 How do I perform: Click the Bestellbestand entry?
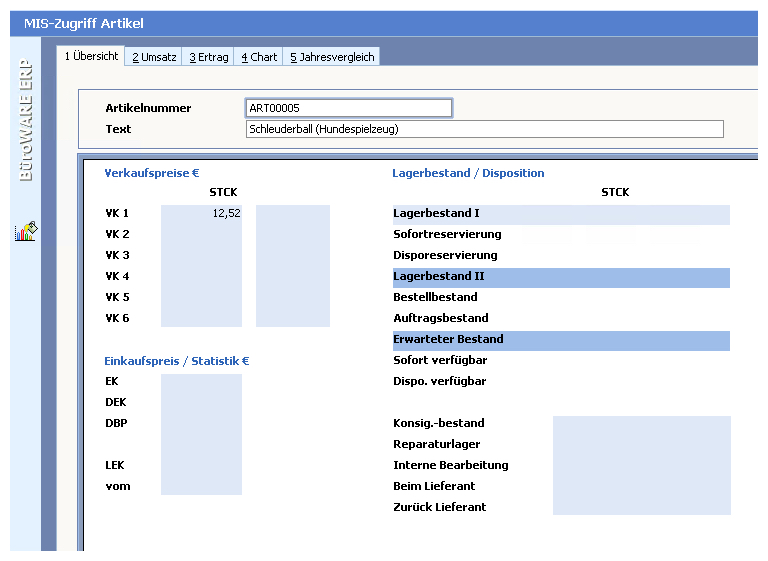coord(435,298)
